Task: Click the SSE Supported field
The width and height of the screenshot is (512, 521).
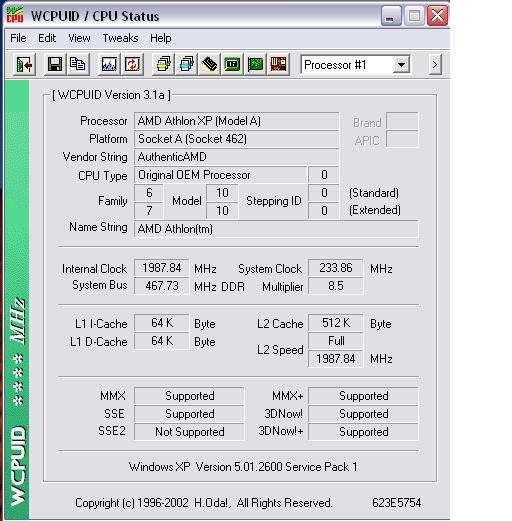Action: click(x=189, y=414)
